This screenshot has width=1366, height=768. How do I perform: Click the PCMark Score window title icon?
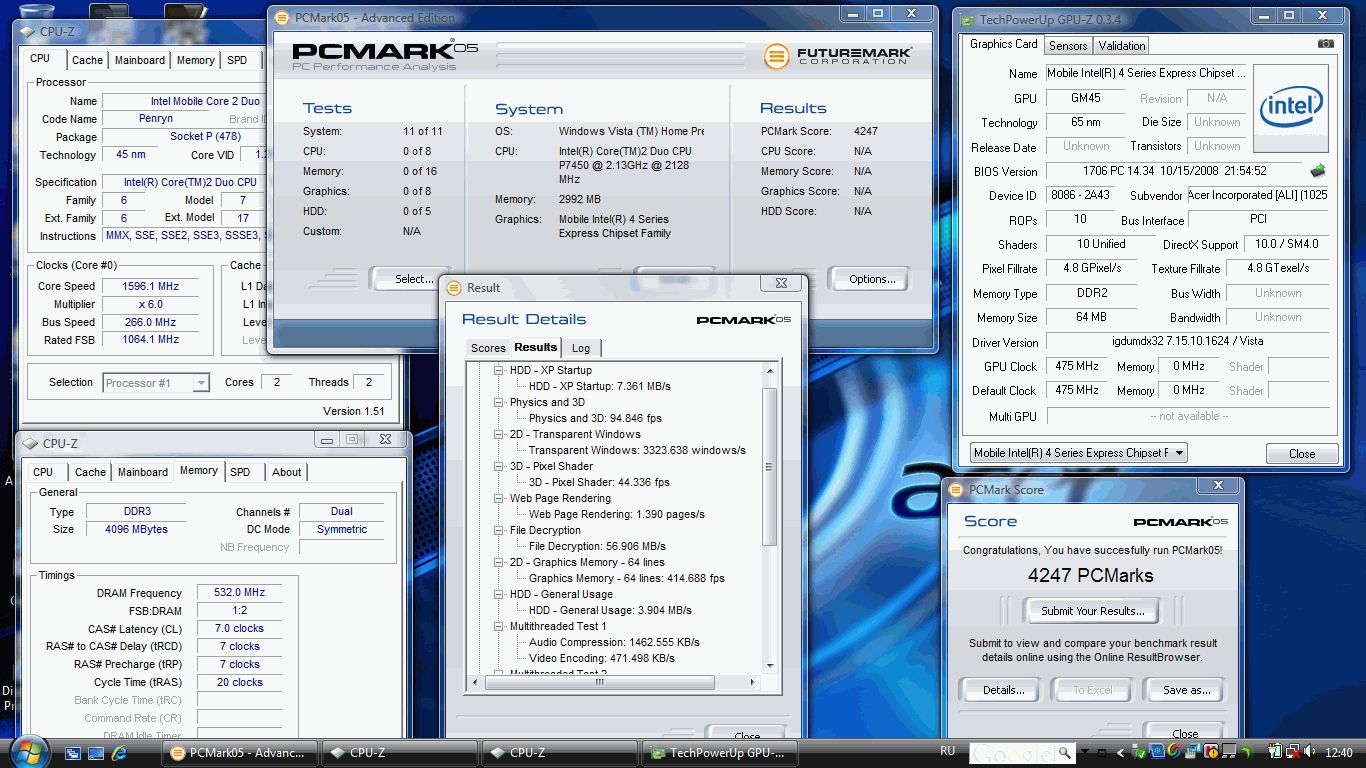[957, 490]
